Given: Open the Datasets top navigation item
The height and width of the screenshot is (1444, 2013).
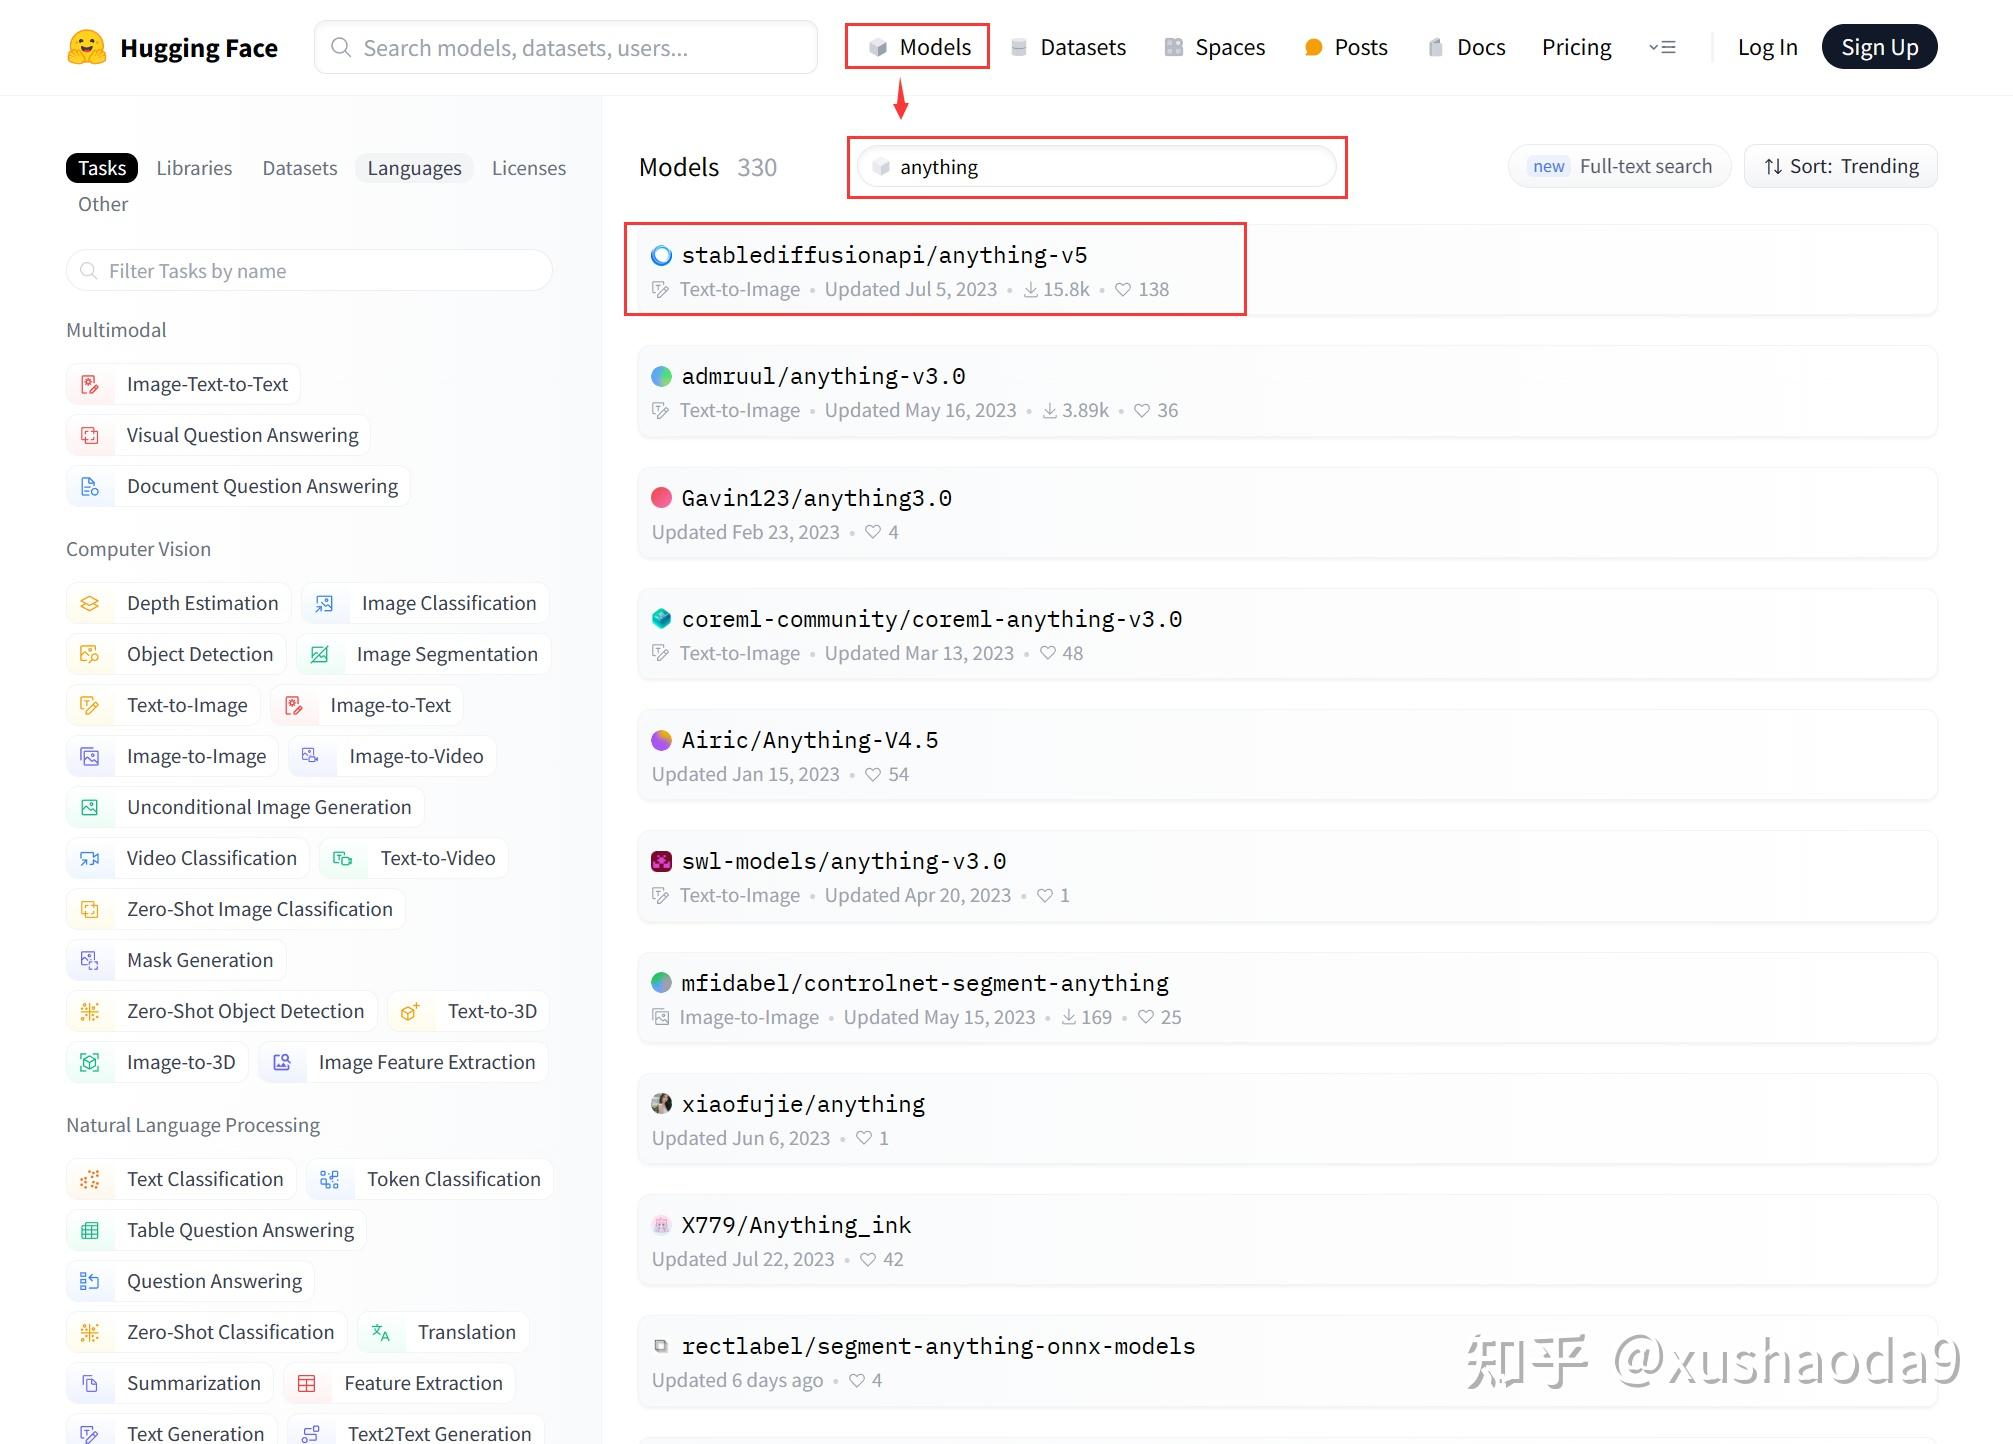Looking at the screenshot, I should click(1069, 48).
